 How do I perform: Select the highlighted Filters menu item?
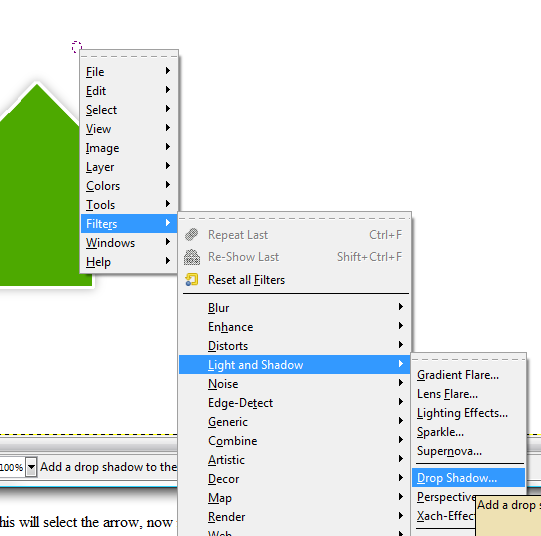point(129,224)
